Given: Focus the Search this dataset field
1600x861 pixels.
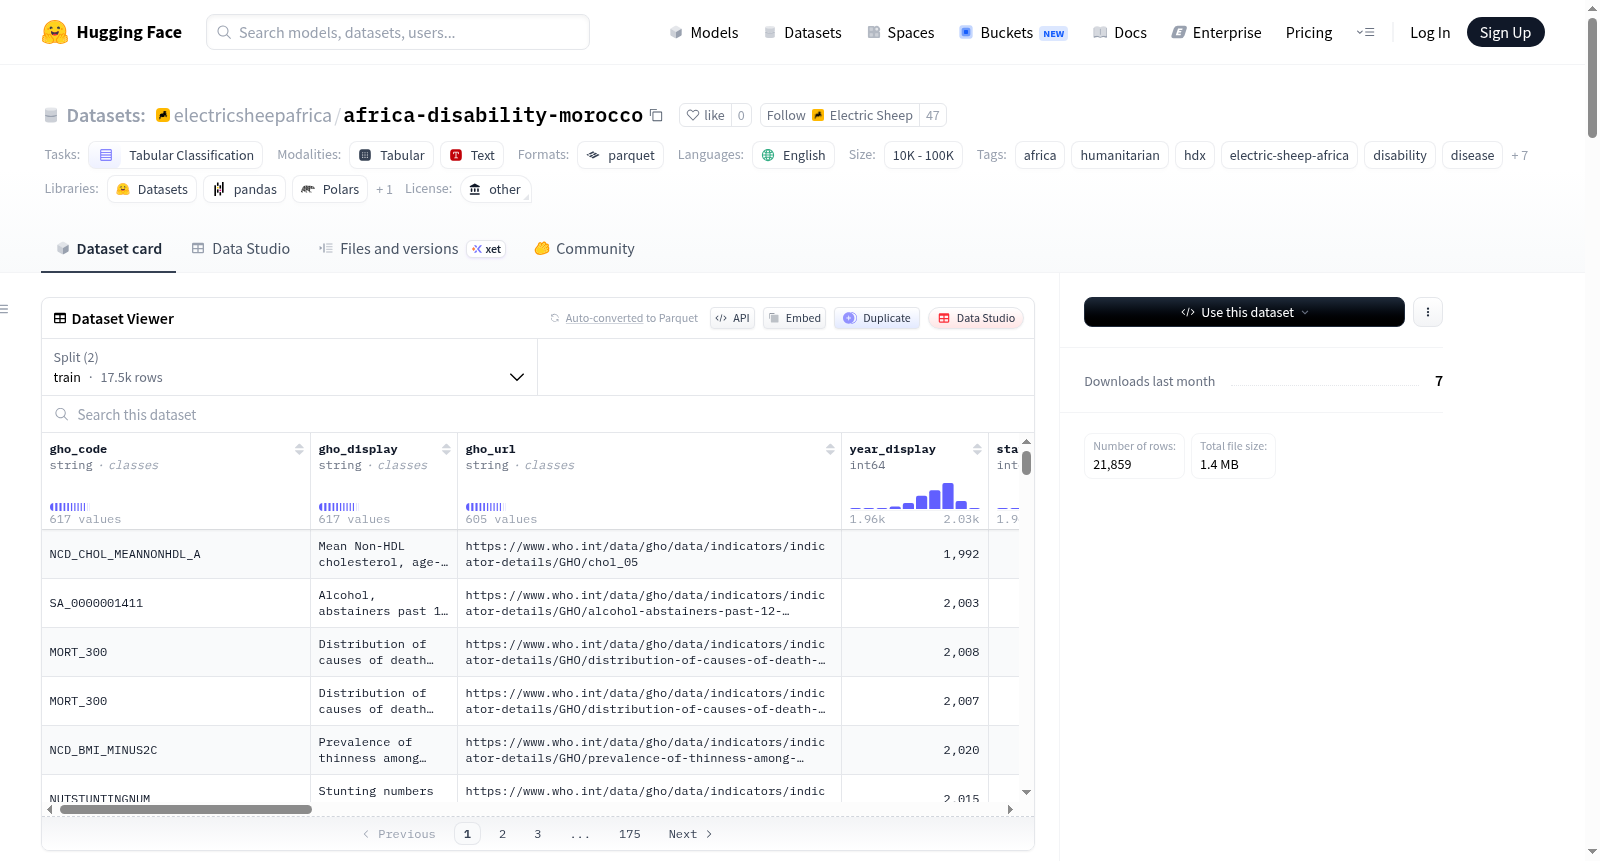Looking at the screenshot, I should point(538,414).
